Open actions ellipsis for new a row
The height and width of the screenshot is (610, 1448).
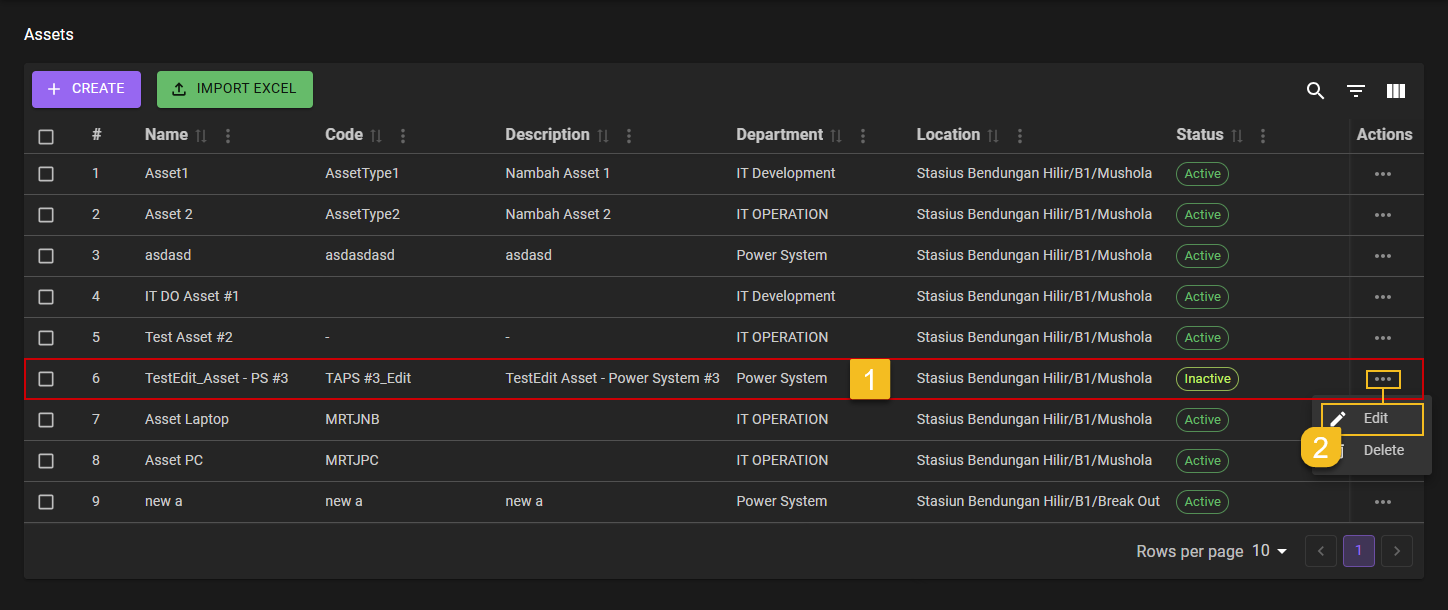[1383, 502]
